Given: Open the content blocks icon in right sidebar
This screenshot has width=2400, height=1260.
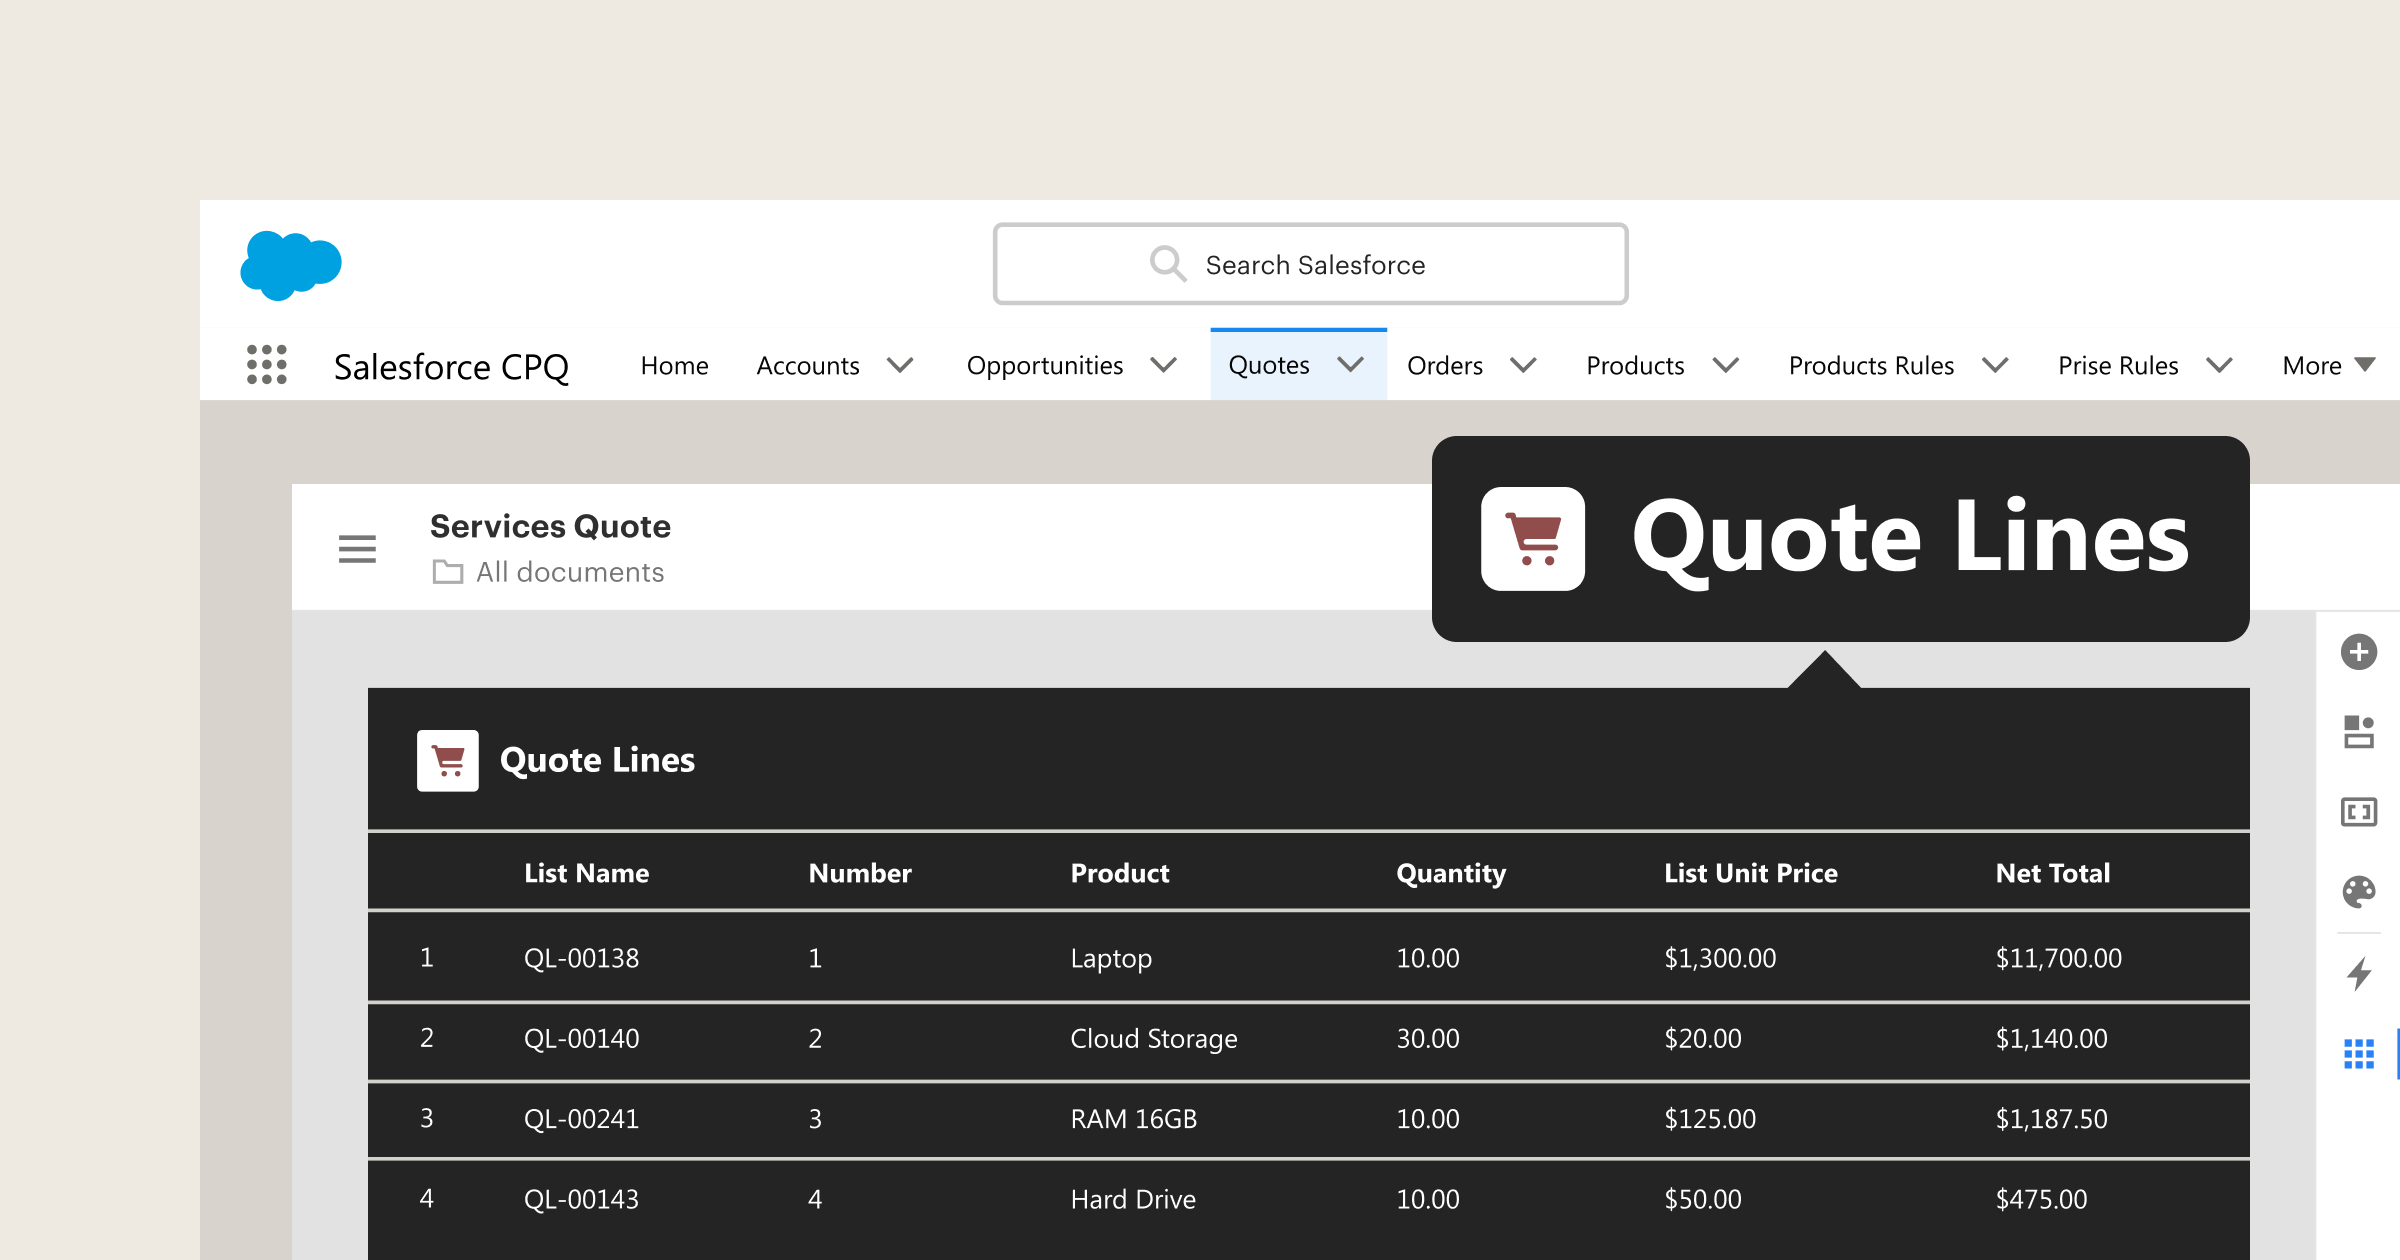Looking at the screenshot, I should 2359,732.
